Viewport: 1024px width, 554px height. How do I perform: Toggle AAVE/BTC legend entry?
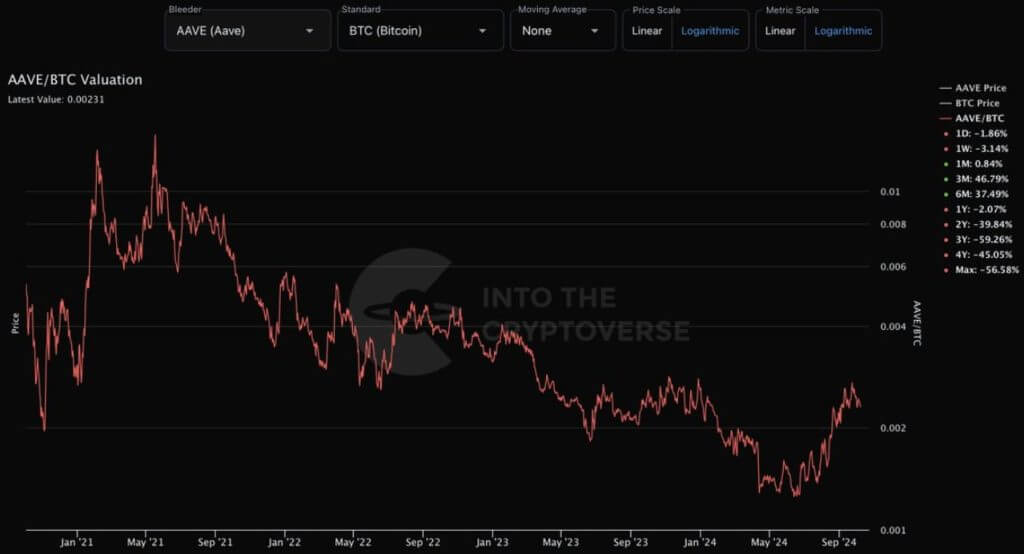point(972,118)
